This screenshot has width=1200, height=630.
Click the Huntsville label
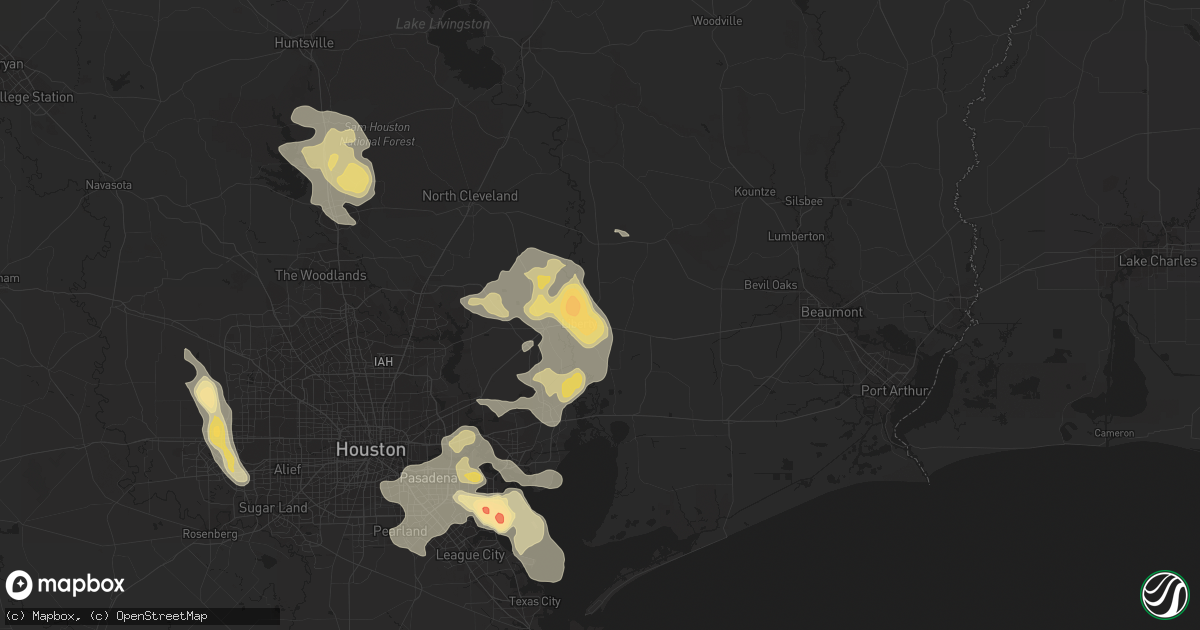304,43
